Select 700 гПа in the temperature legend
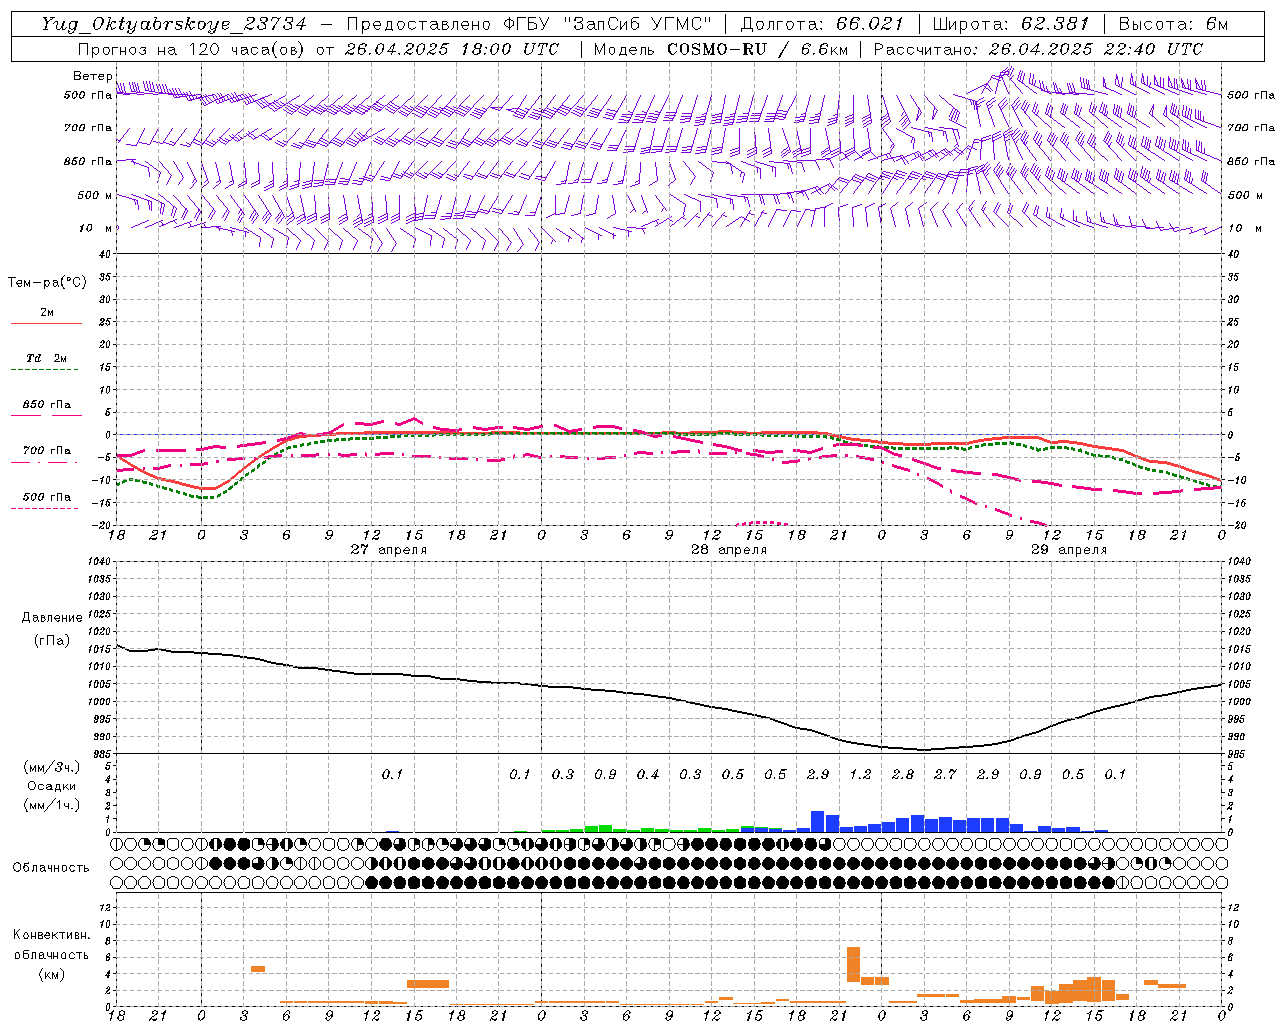Image resolution: width=1280 pixels, height=1024 pixels. [x=46, y=451]
